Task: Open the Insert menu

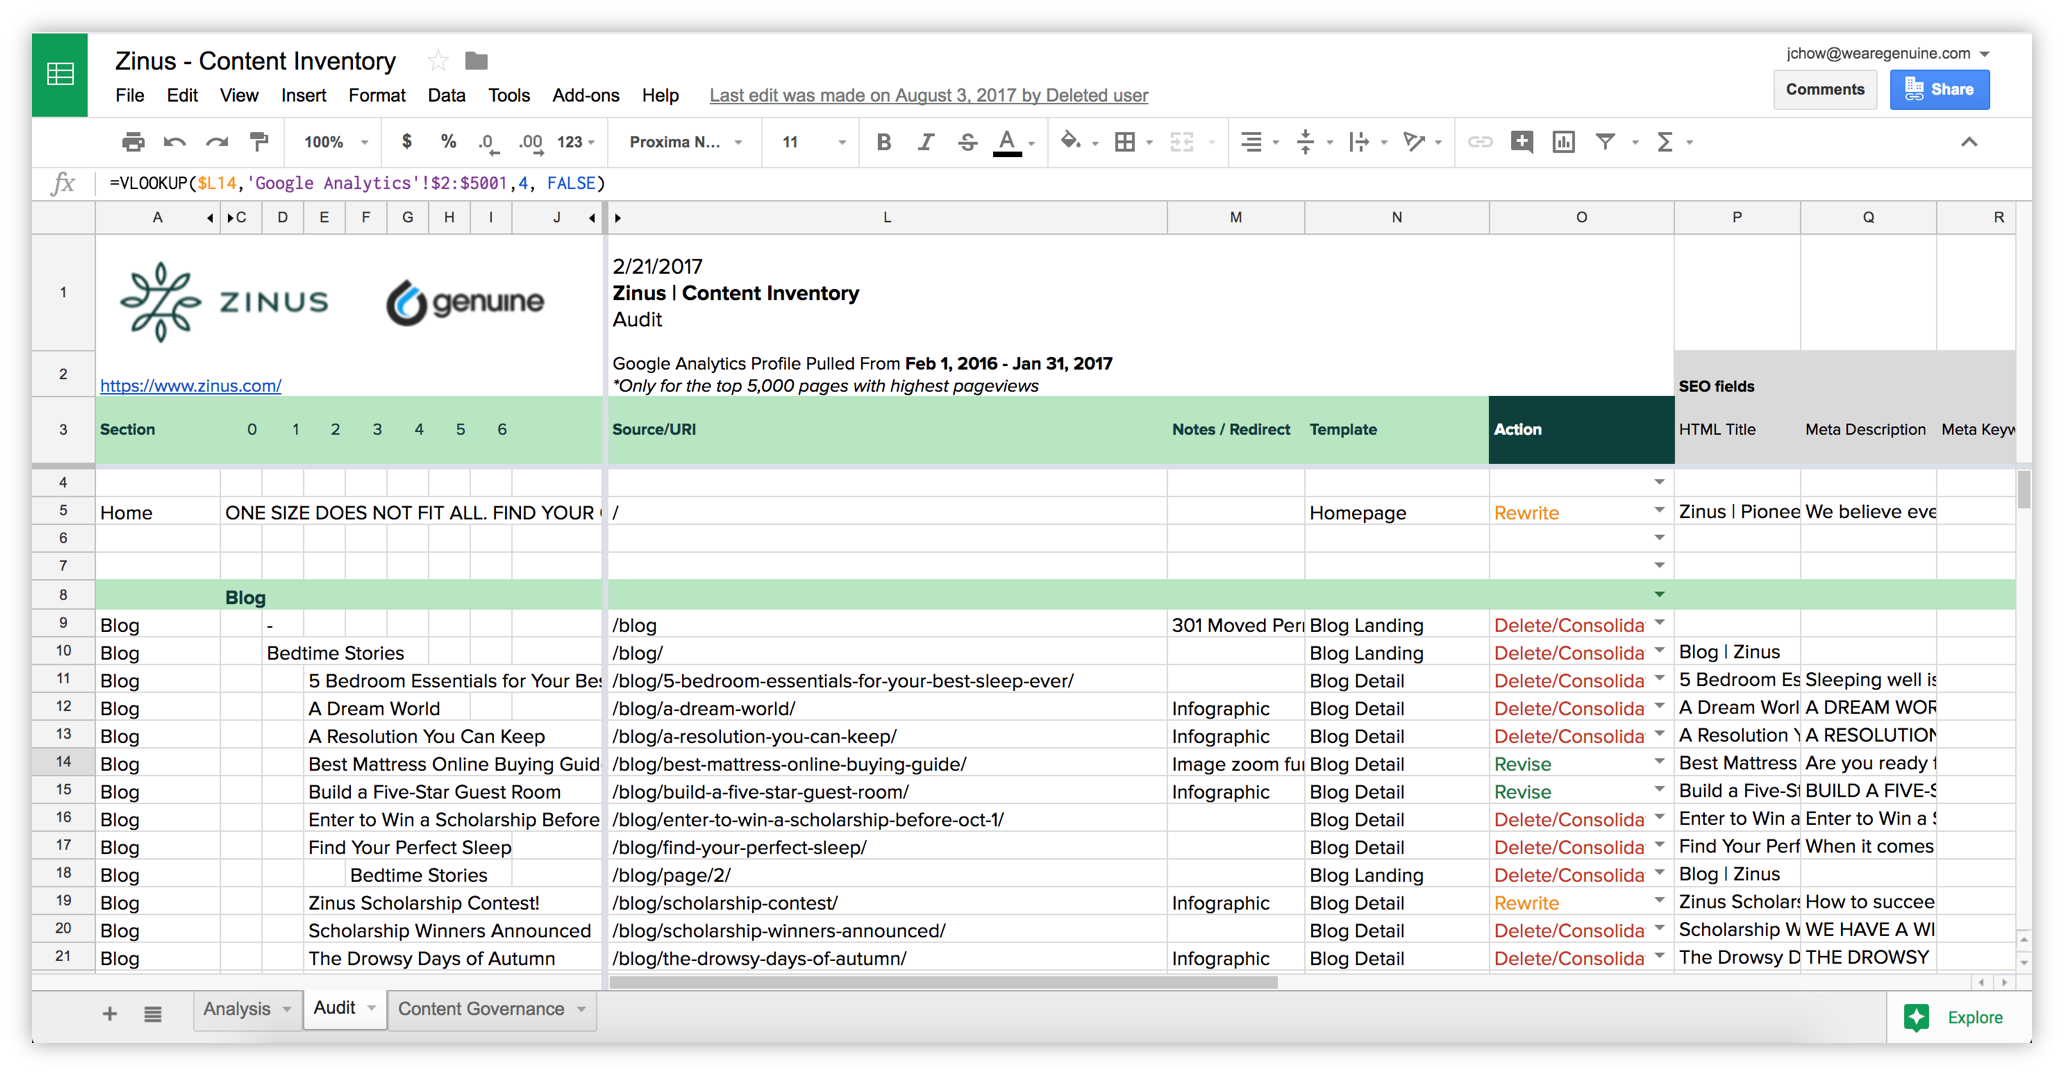Action: pyautogui.click(x=303, y=96)
